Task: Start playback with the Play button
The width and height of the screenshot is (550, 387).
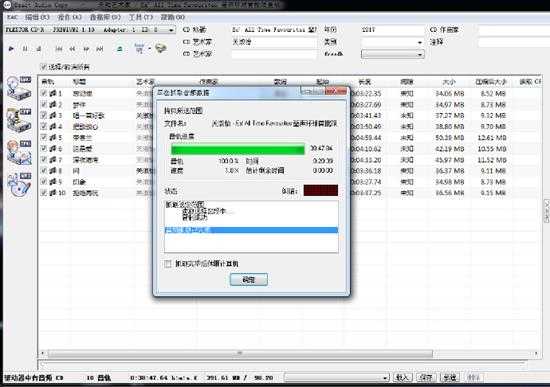Action: tap(11, 49)
